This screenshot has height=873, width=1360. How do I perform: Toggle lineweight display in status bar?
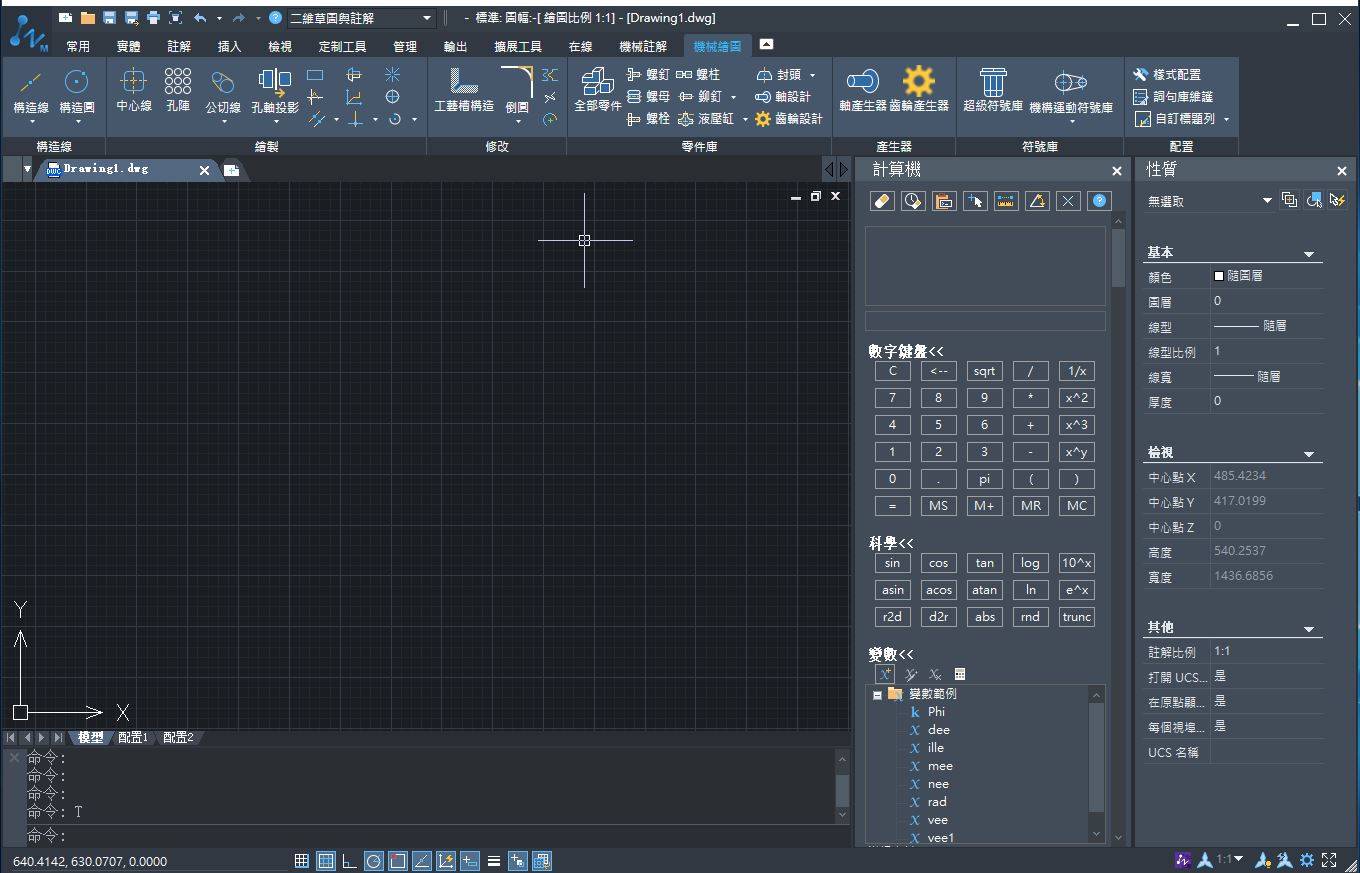tap(493, 861)
